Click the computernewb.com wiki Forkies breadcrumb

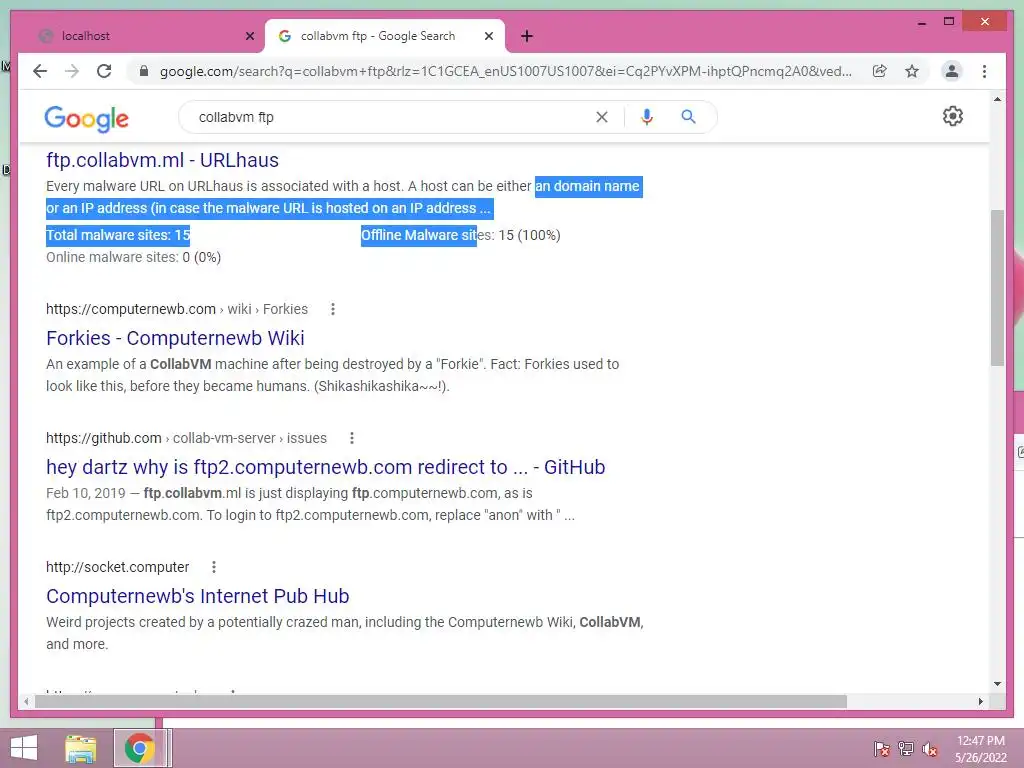pyautogui.click(x=177, y=309)
